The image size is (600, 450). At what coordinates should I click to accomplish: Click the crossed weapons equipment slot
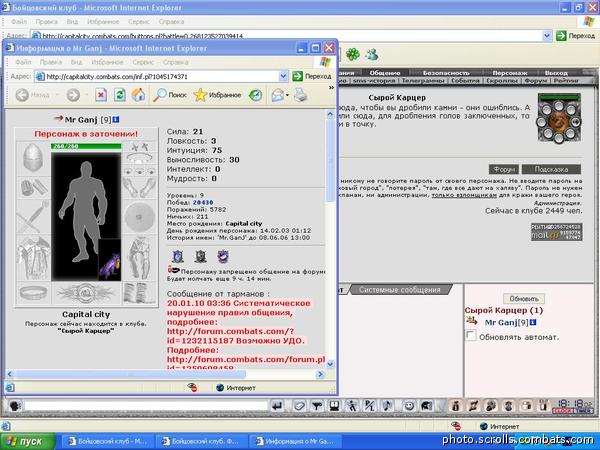pyautogui.click(x=33, y=217)
